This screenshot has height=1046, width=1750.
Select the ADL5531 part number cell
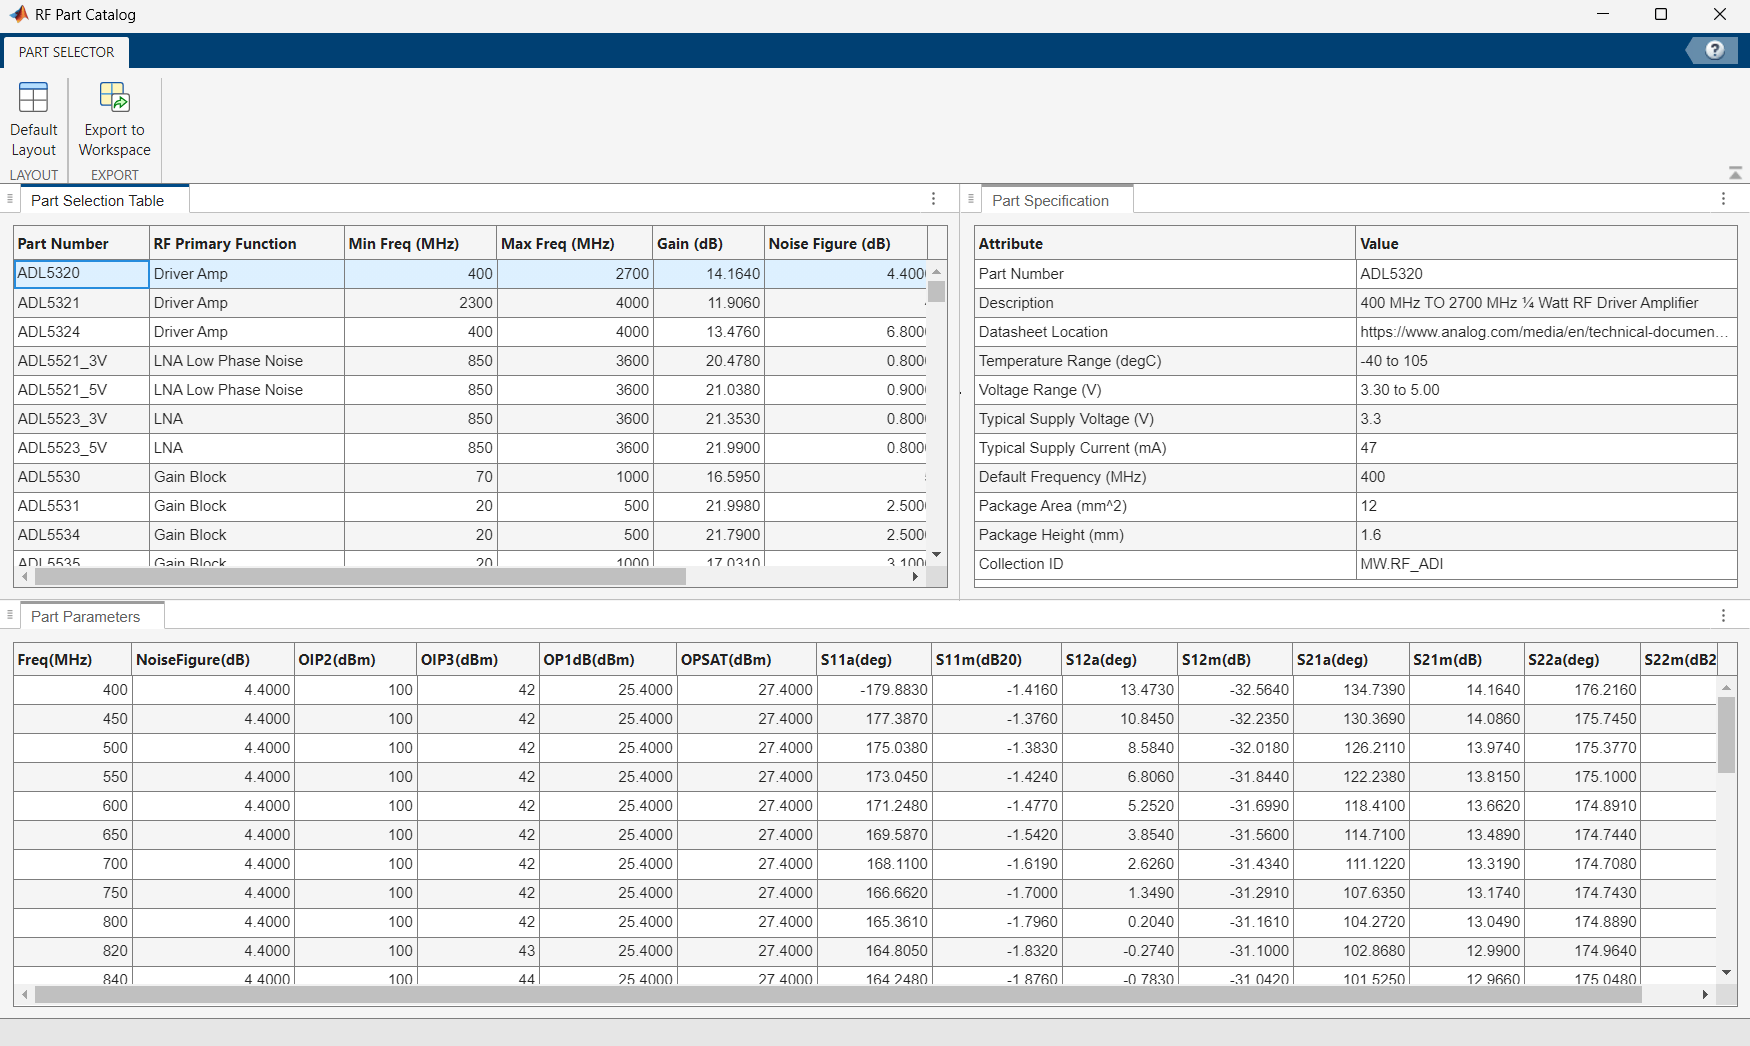[49, 506]
